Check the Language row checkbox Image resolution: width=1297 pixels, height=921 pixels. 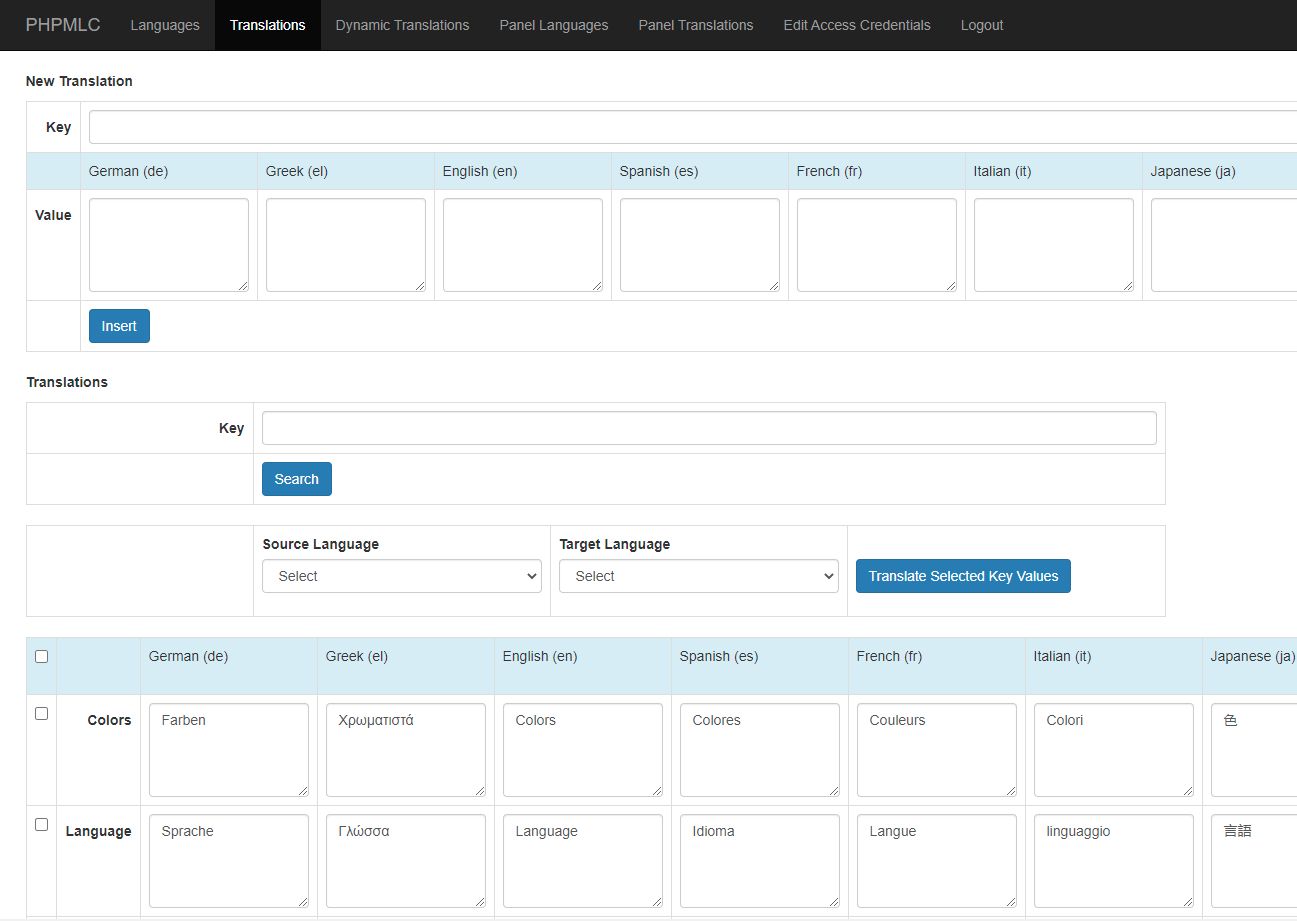[41, 825]
